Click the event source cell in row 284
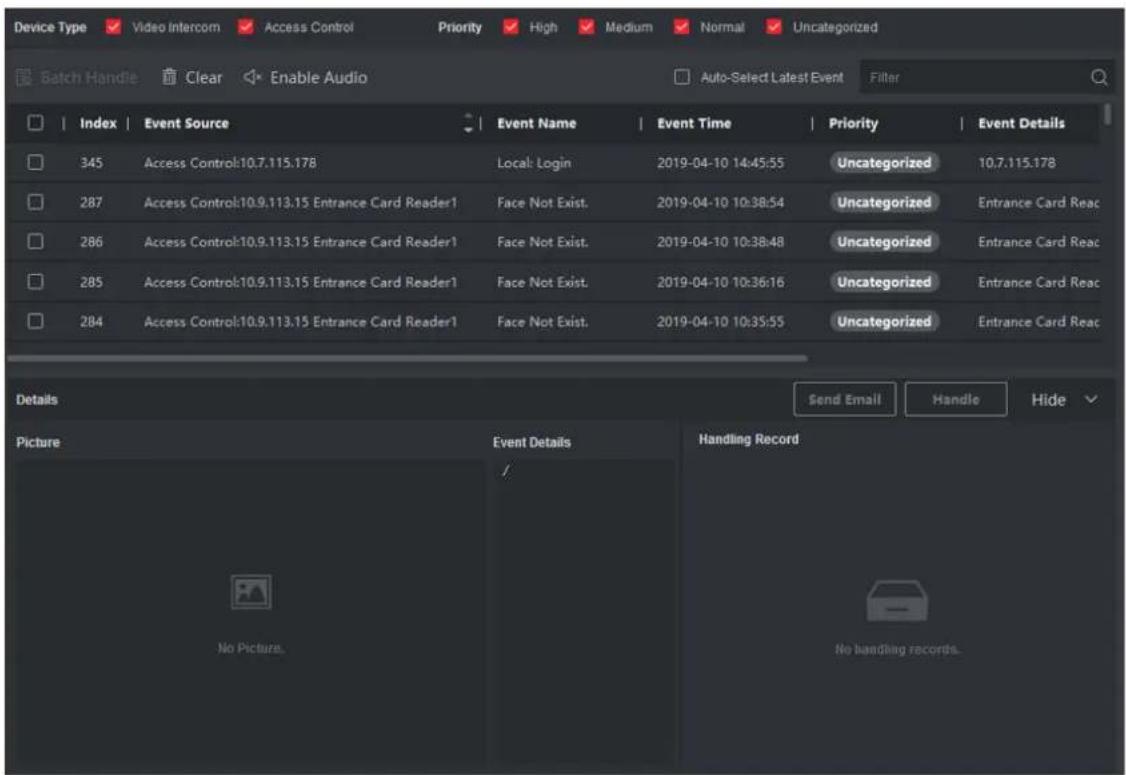Screen dimensions: 1126x775 coord(300,322)
